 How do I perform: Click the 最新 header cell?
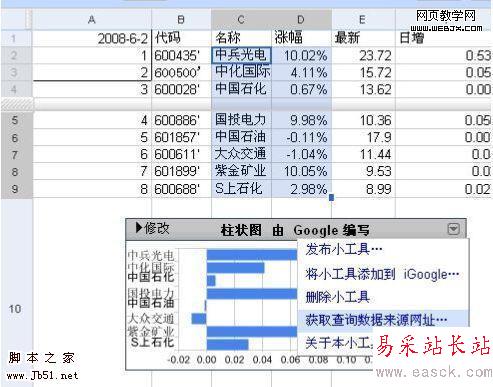pyautogui.click(x=363, y=38)
